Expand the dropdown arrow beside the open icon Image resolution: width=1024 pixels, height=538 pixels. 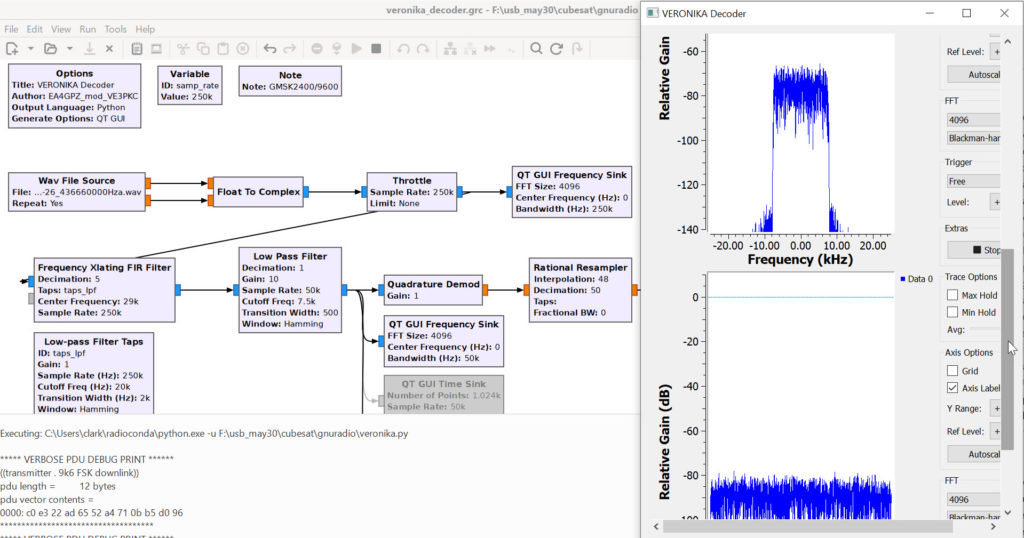click(x=68, y=48)
